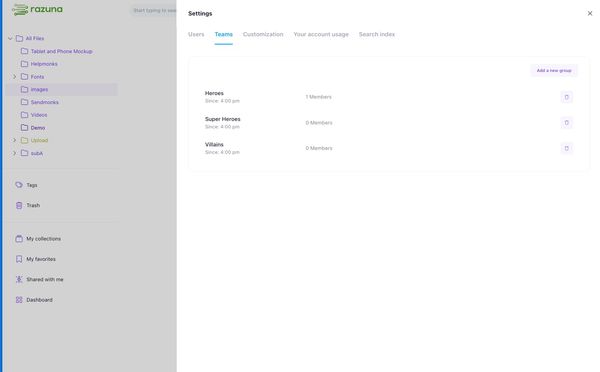Viewport: 600px width, 372px height.
Task: Expand the Fonts folder chevron
Action: click(x=15, y=77)
